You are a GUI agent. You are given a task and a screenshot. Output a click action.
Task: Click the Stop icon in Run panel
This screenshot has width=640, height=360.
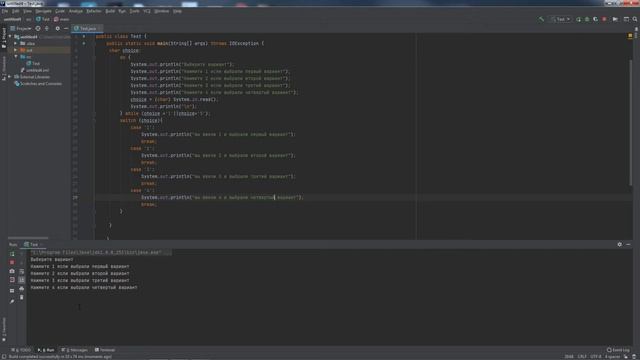click(x=12, y=262)
